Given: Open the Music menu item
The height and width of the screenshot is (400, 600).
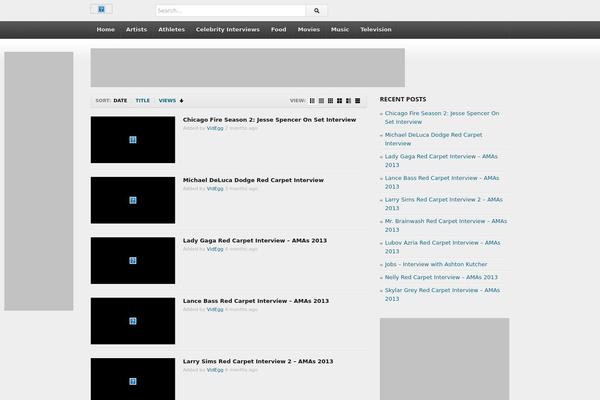Looking at the screenshot, I should pyautogui.click(x=340, y=29).
